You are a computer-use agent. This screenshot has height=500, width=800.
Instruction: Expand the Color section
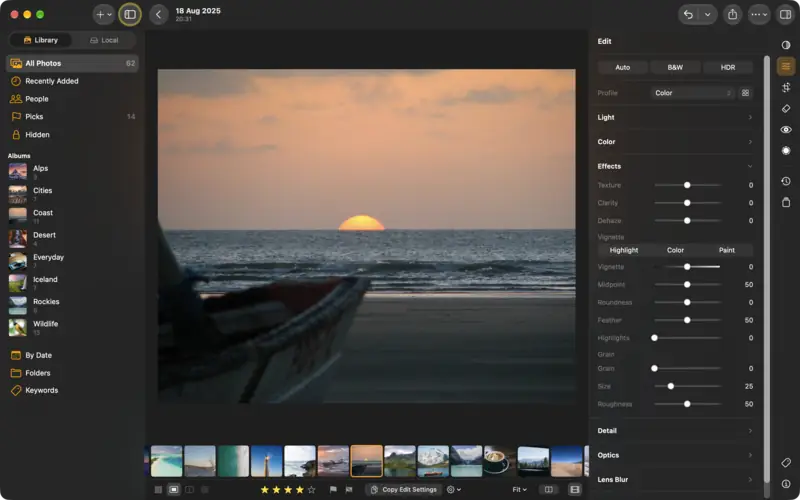(x=675, y=142)
